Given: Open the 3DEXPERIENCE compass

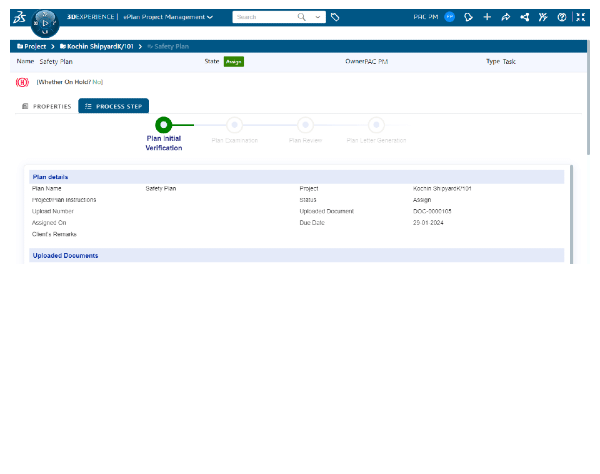Looking at the screenshot, I should point(45,22).
